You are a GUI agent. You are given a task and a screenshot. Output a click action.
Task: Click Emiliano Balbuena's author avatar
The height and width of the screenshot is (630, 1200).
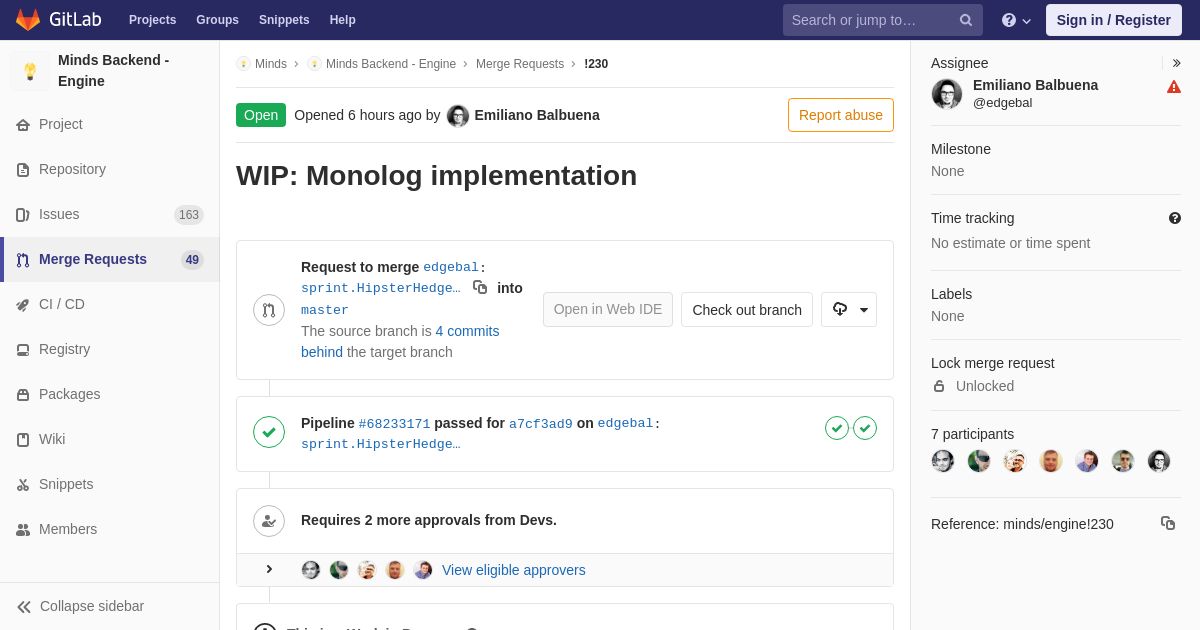pos(458,116)
